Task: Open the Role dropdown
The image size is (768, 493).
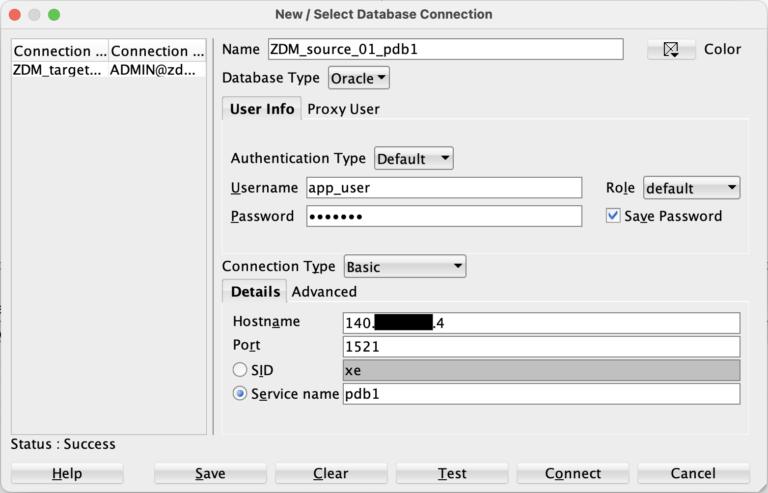Action: [x=691, y=188]
